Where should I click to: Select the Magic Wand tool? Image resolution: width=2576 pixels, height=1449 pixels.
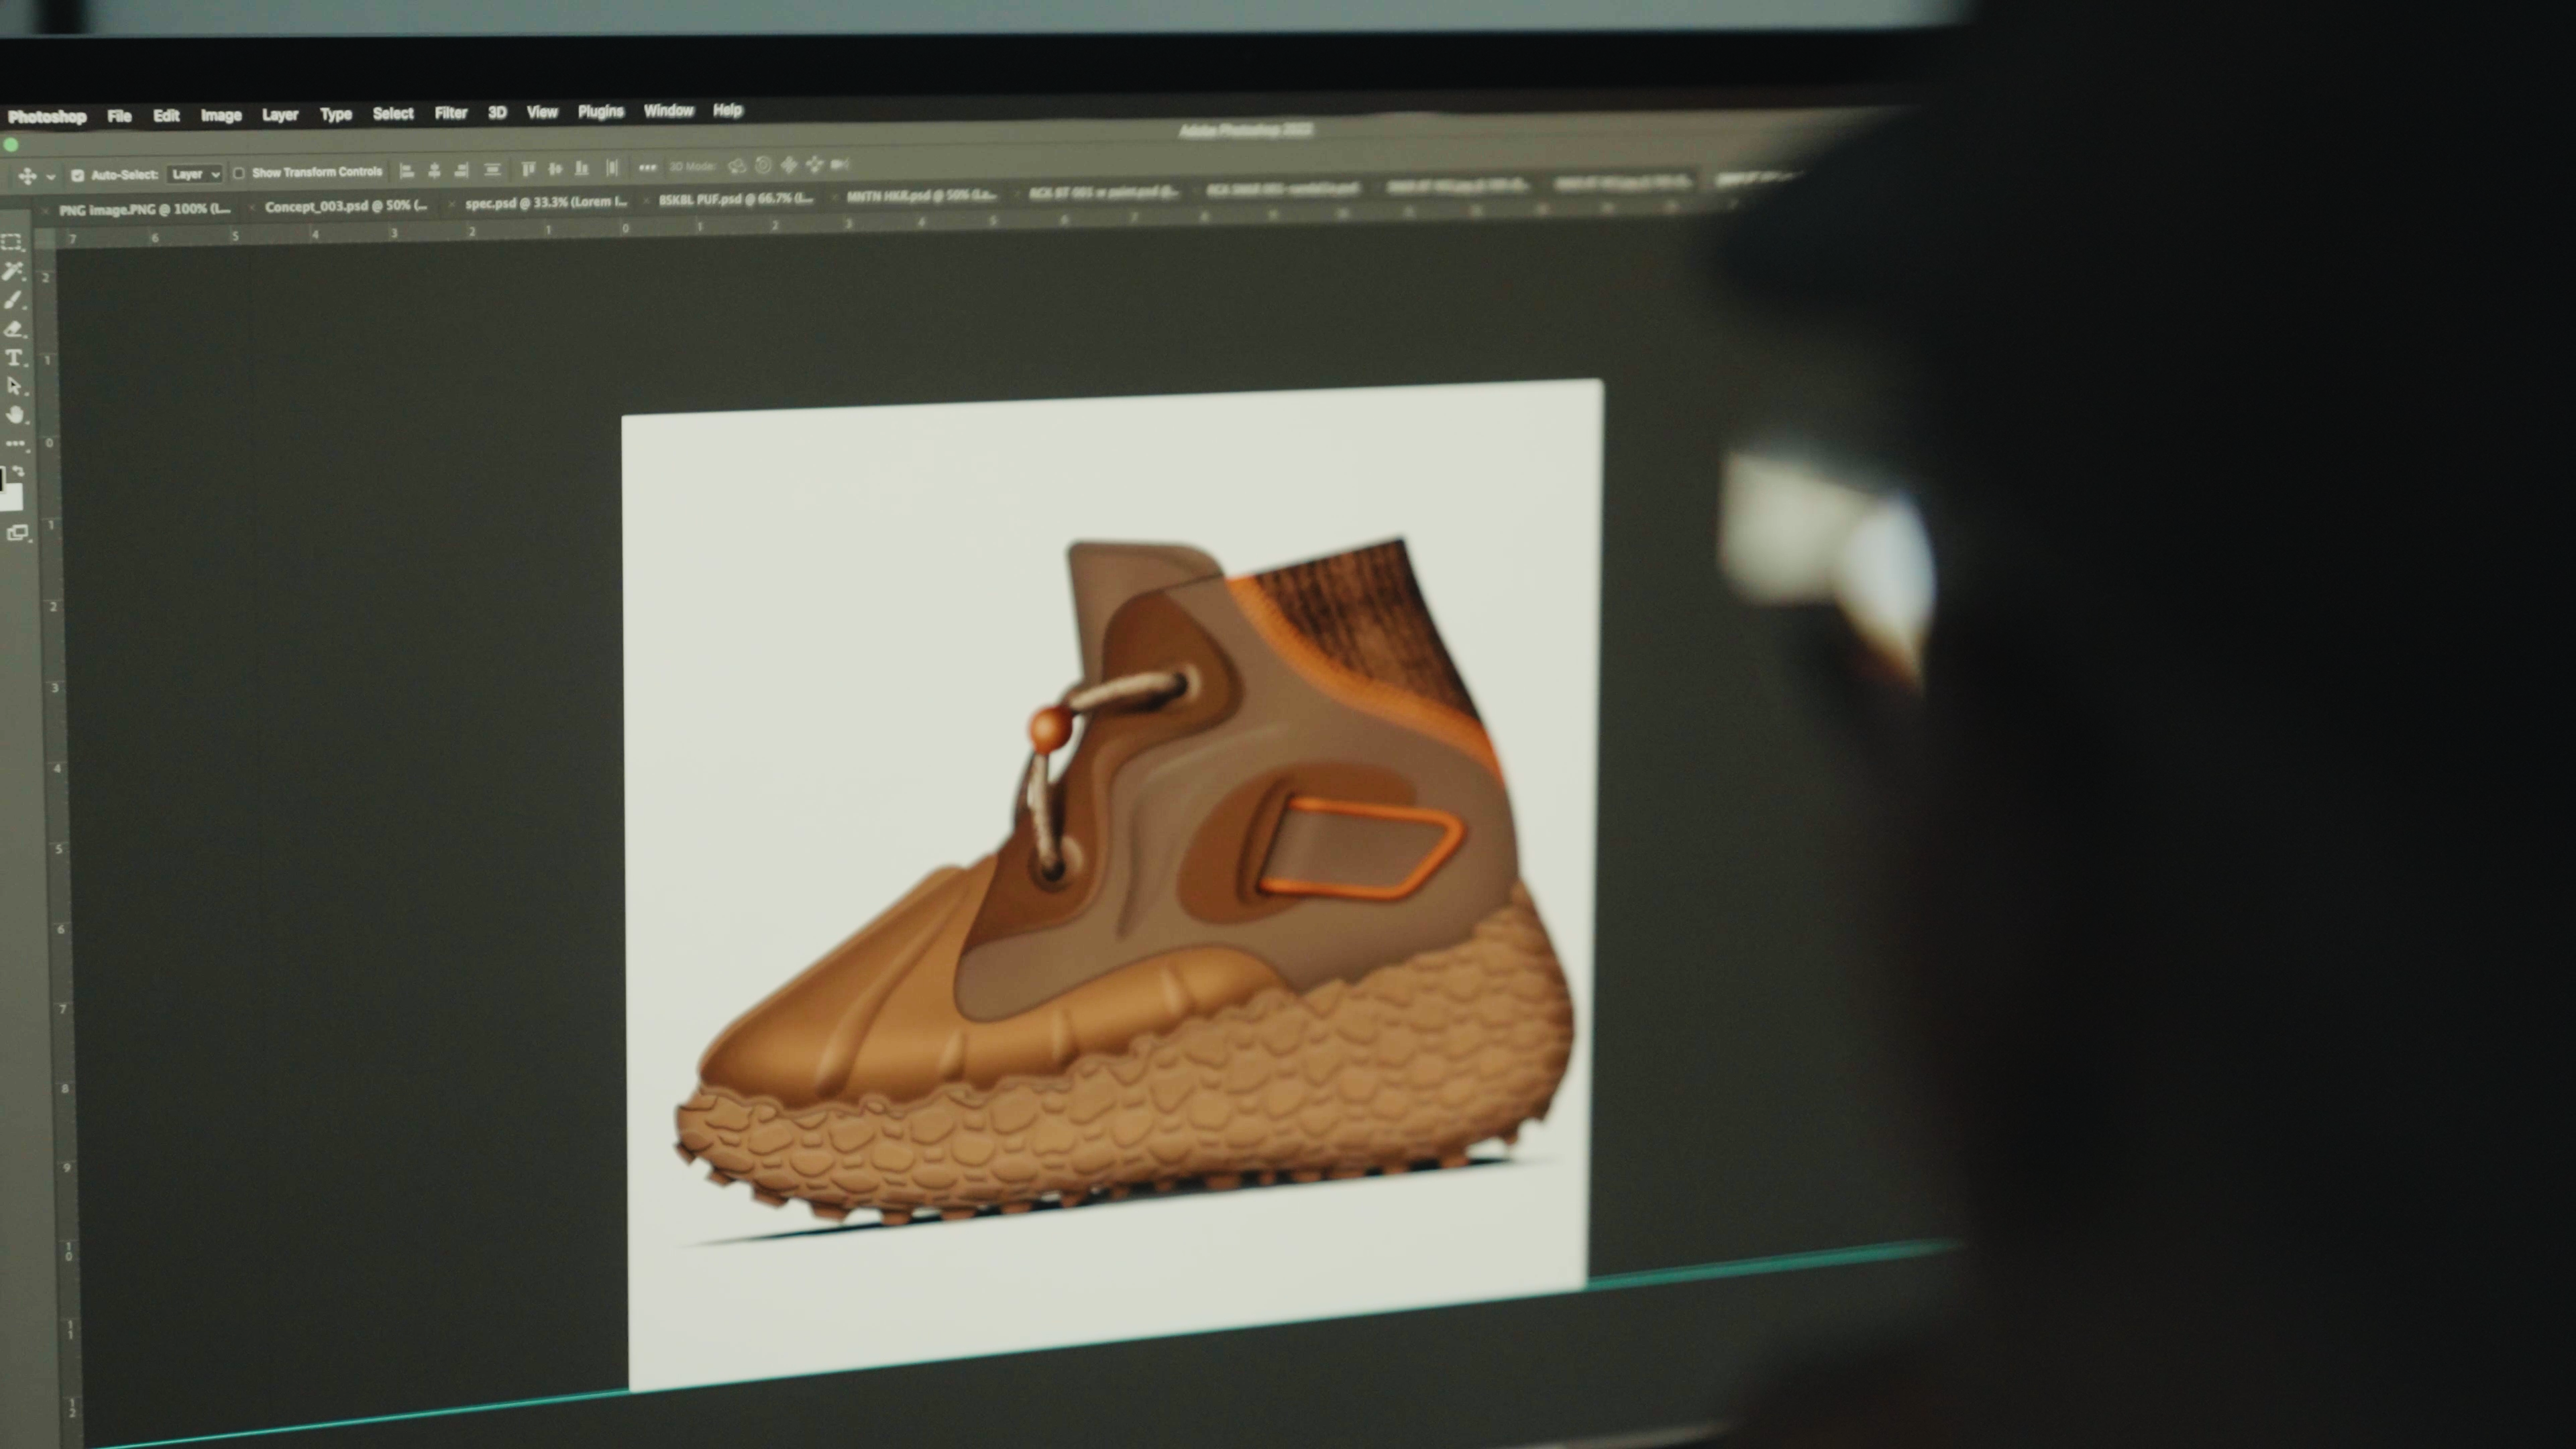tap(12, 271)
